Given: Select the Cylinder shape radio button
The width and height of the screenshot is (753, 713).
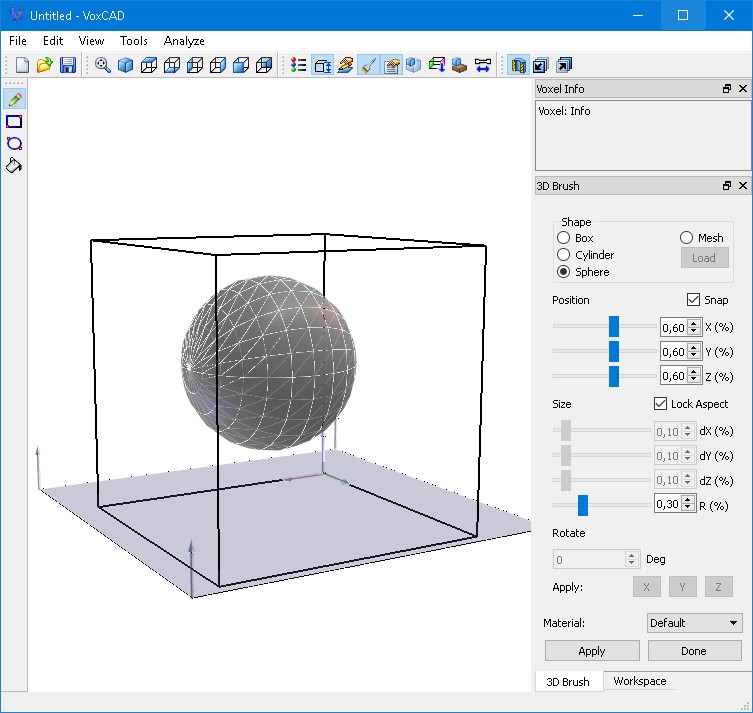Looking at the screenshot, I should coord(563,254).
